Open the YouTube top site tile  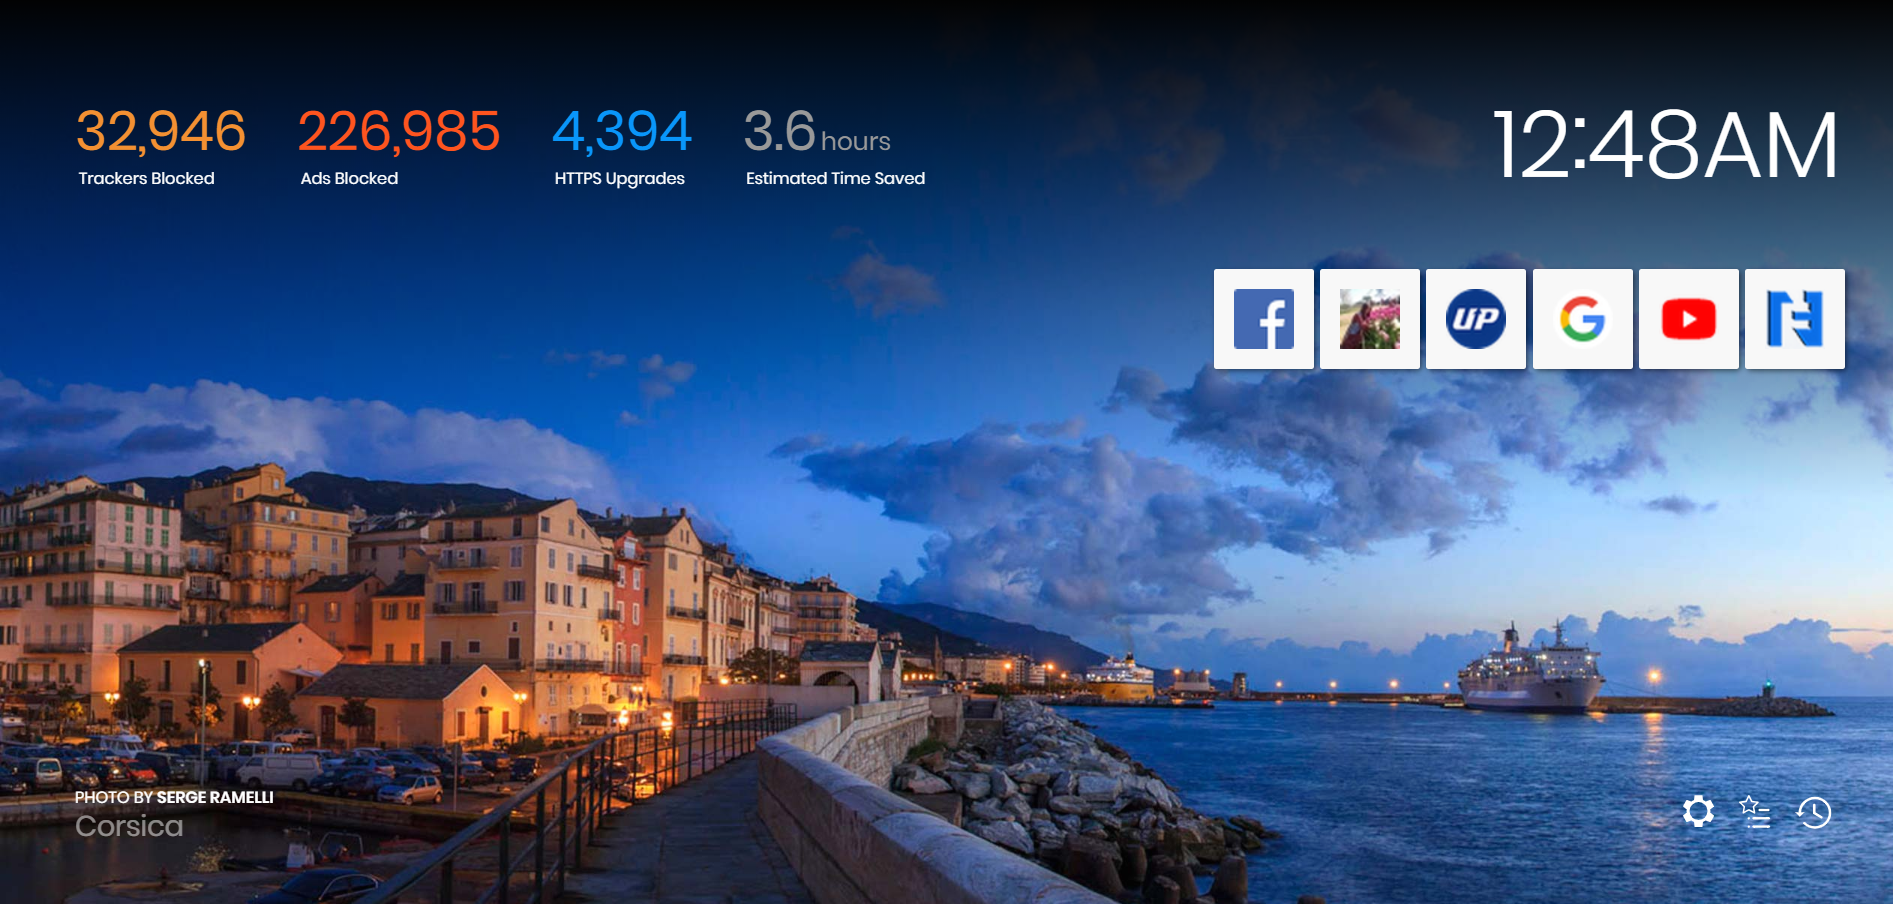click(1688, 319)
